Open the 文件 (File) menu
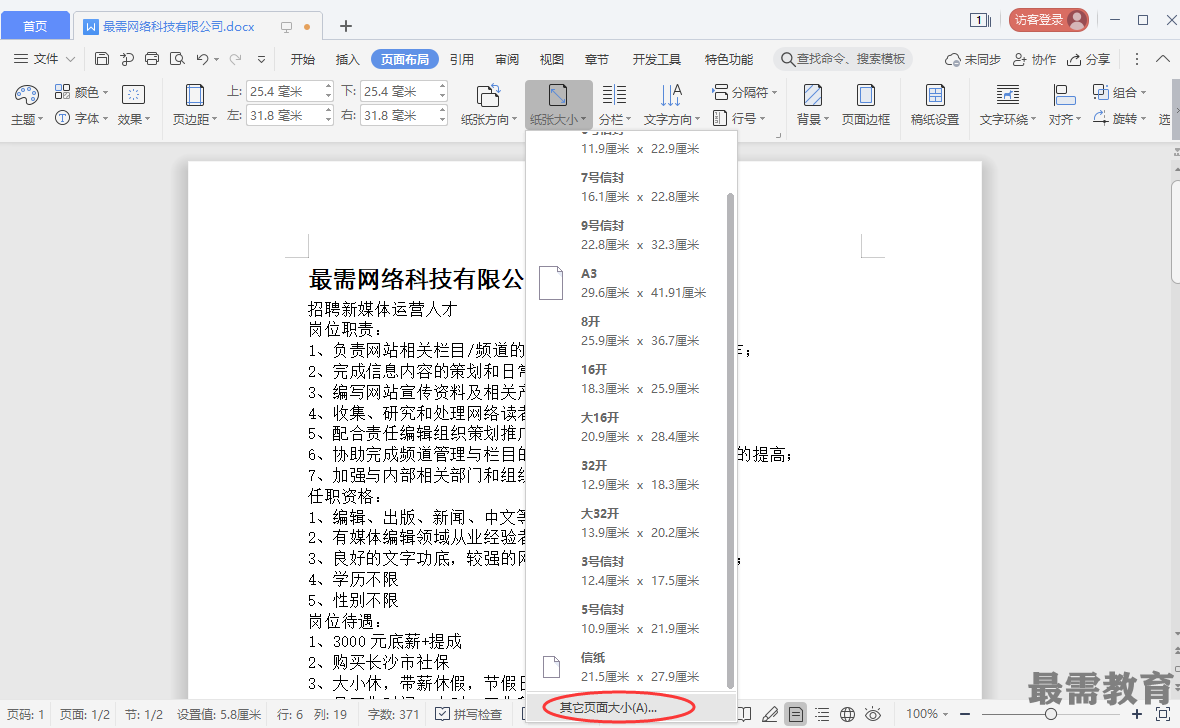1180x728 pixels. (x=44, y=59)
